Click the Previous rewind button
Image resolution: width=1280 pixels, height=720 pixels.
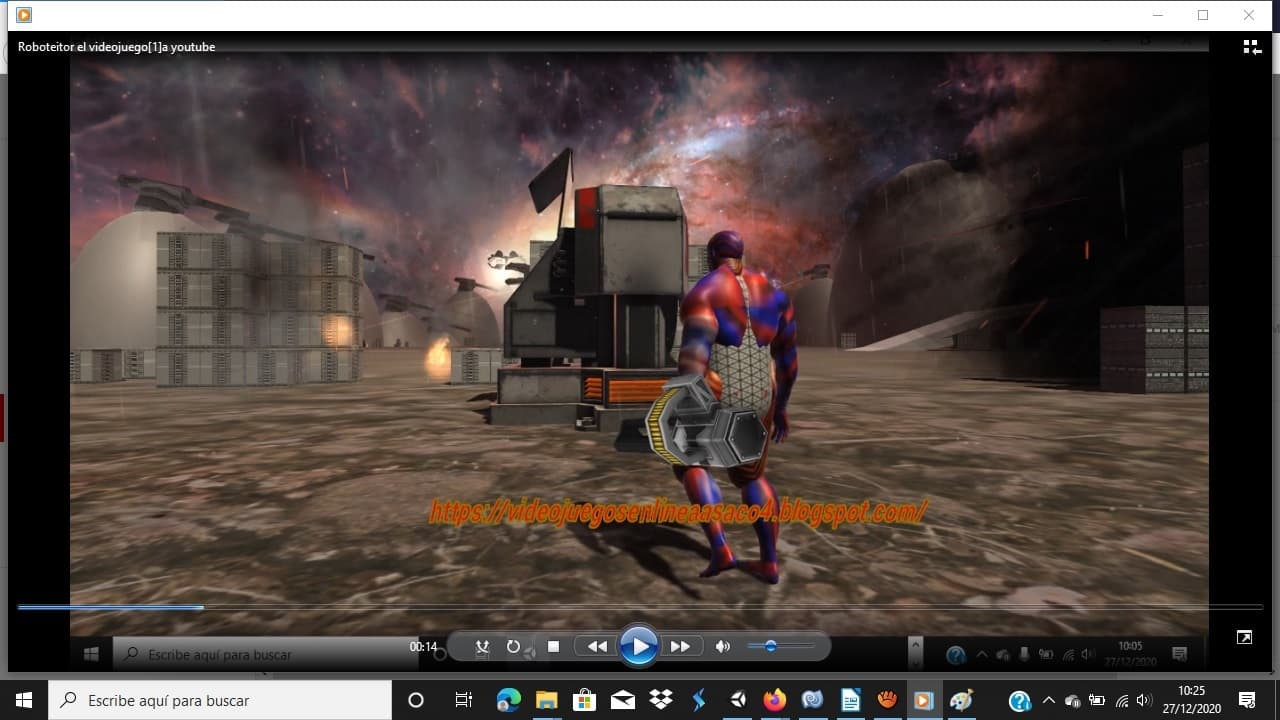tap(597, 647)
